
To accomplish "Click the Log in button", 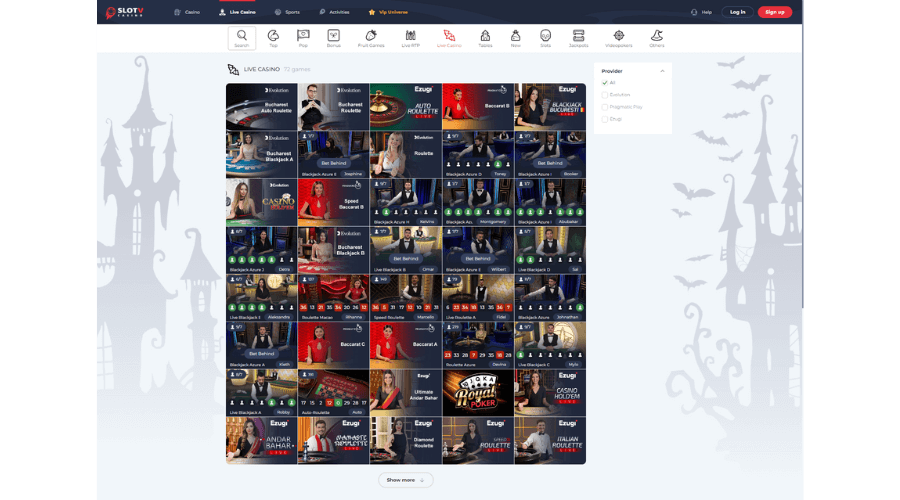I will tap(738, 12).
